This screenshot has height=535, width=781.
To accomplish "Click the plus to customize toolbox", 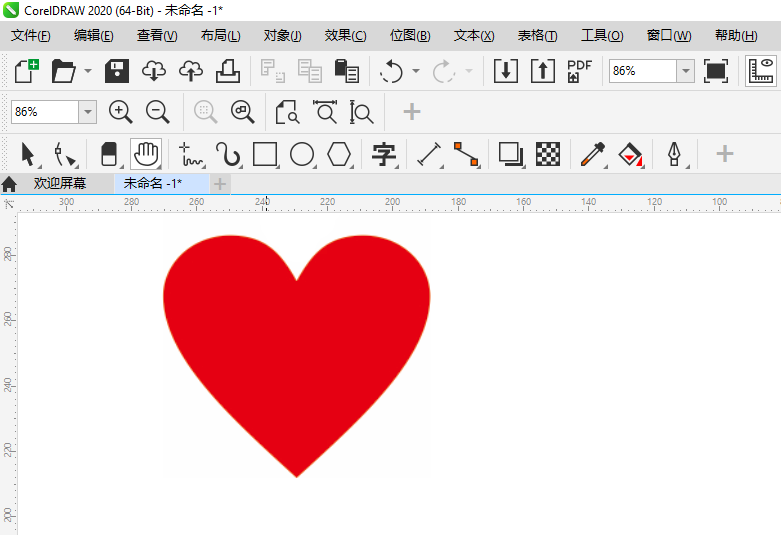I will click(x=725, y=153).
